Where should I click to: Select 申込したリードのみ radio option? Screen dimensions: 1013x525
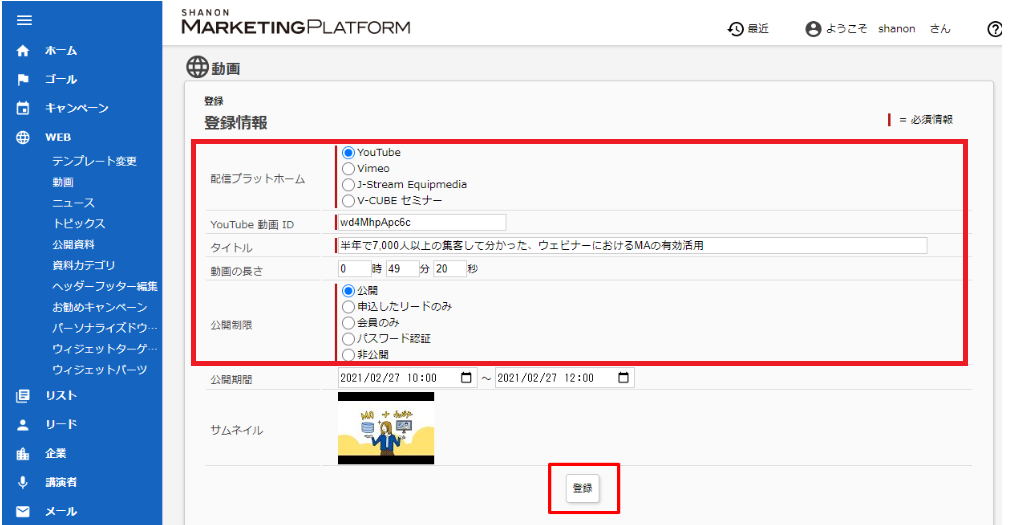pyautogui.click(x=348, y=307)
